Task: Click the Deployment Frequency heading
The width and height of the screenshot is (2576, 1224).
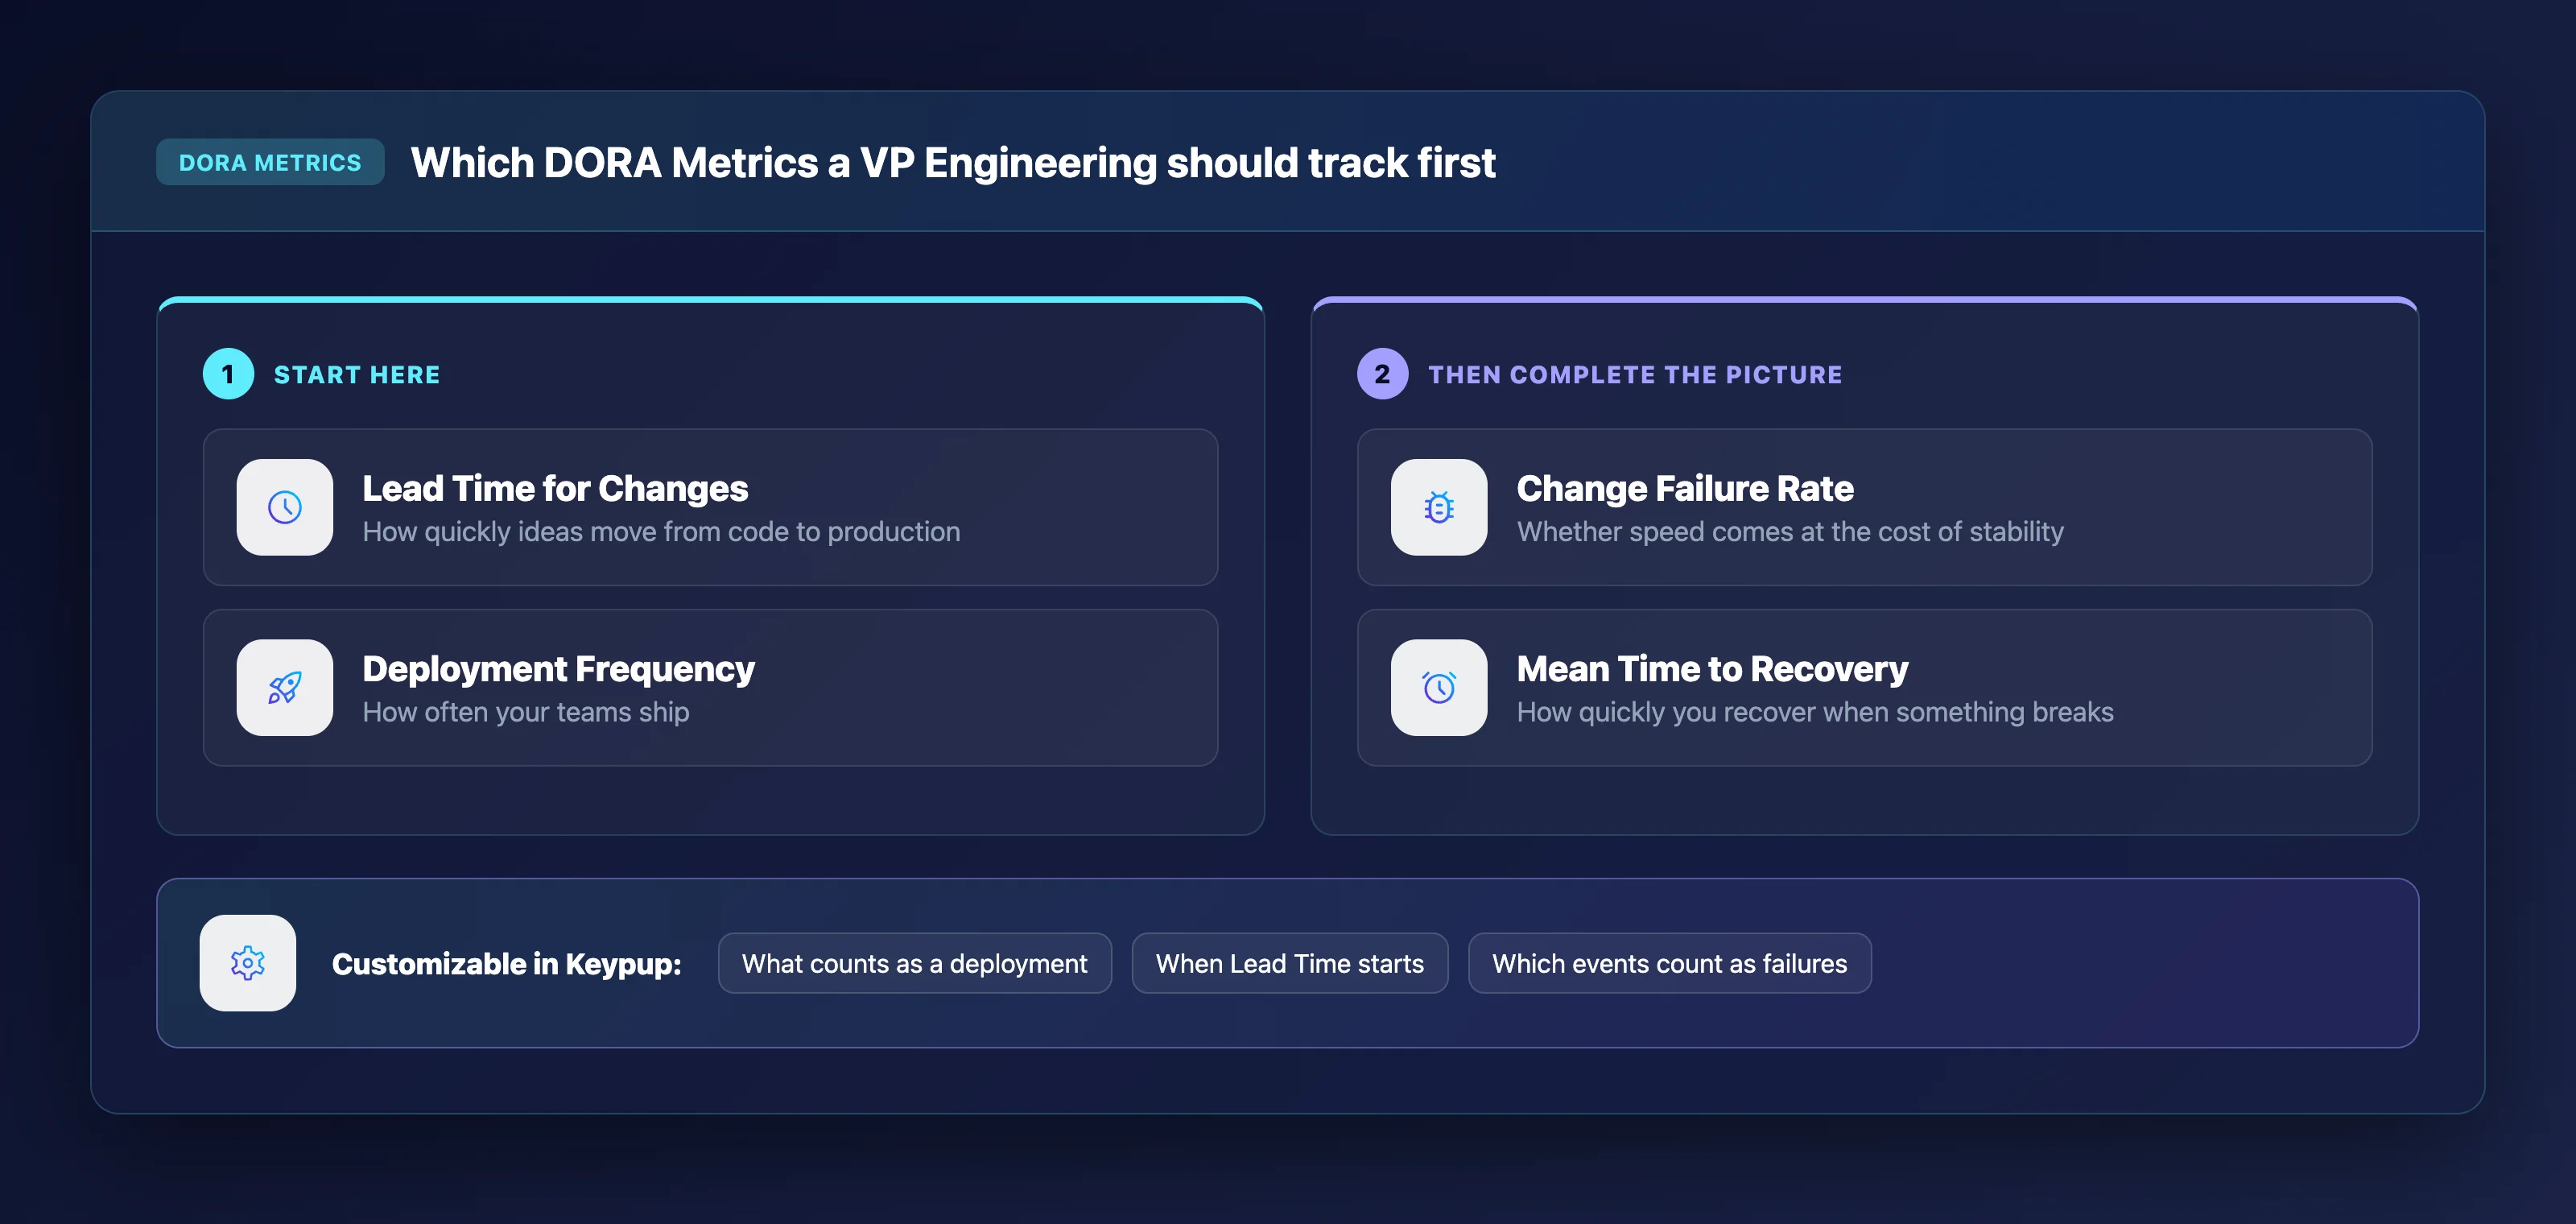Action: point(558,669)
